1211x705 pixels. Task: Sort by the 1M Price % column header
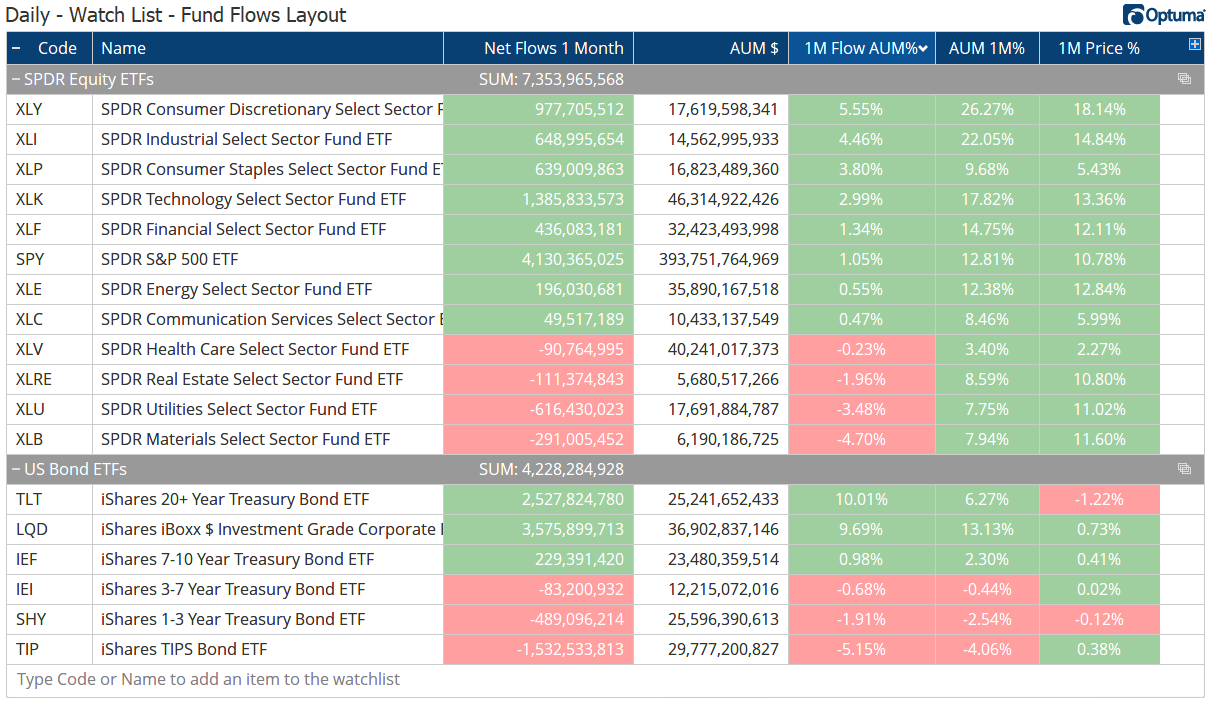pos(1099,48)
